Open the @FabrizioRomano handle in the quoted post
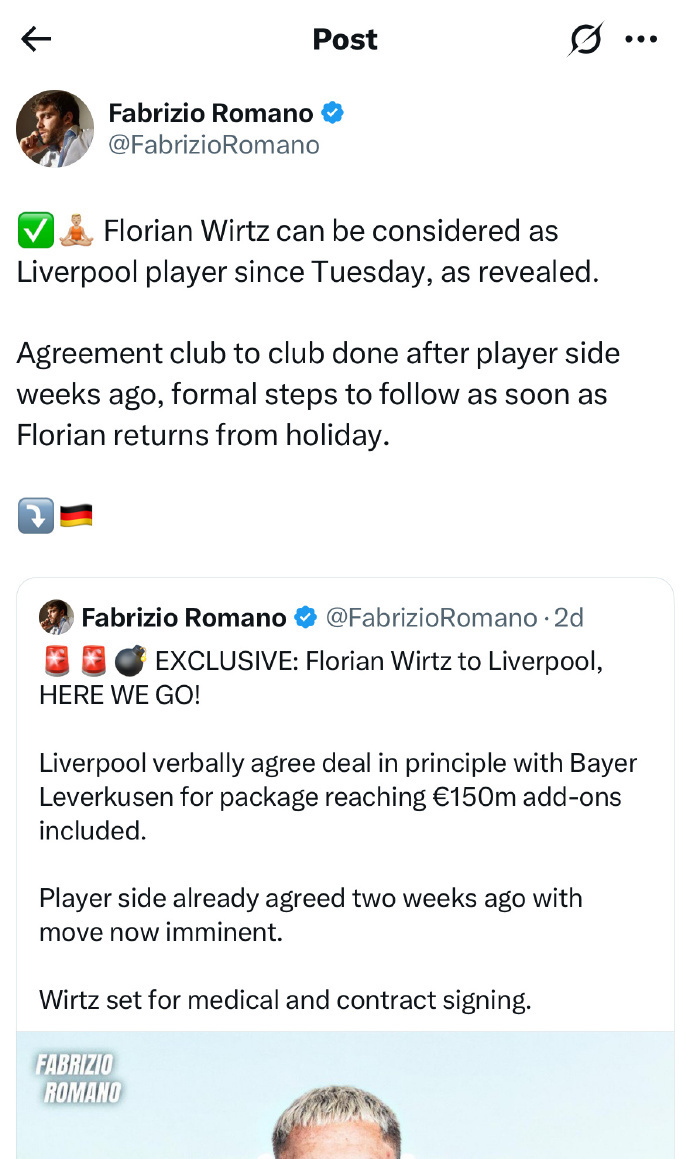Screen dimensions: 690x1159 tap(432, 618)
